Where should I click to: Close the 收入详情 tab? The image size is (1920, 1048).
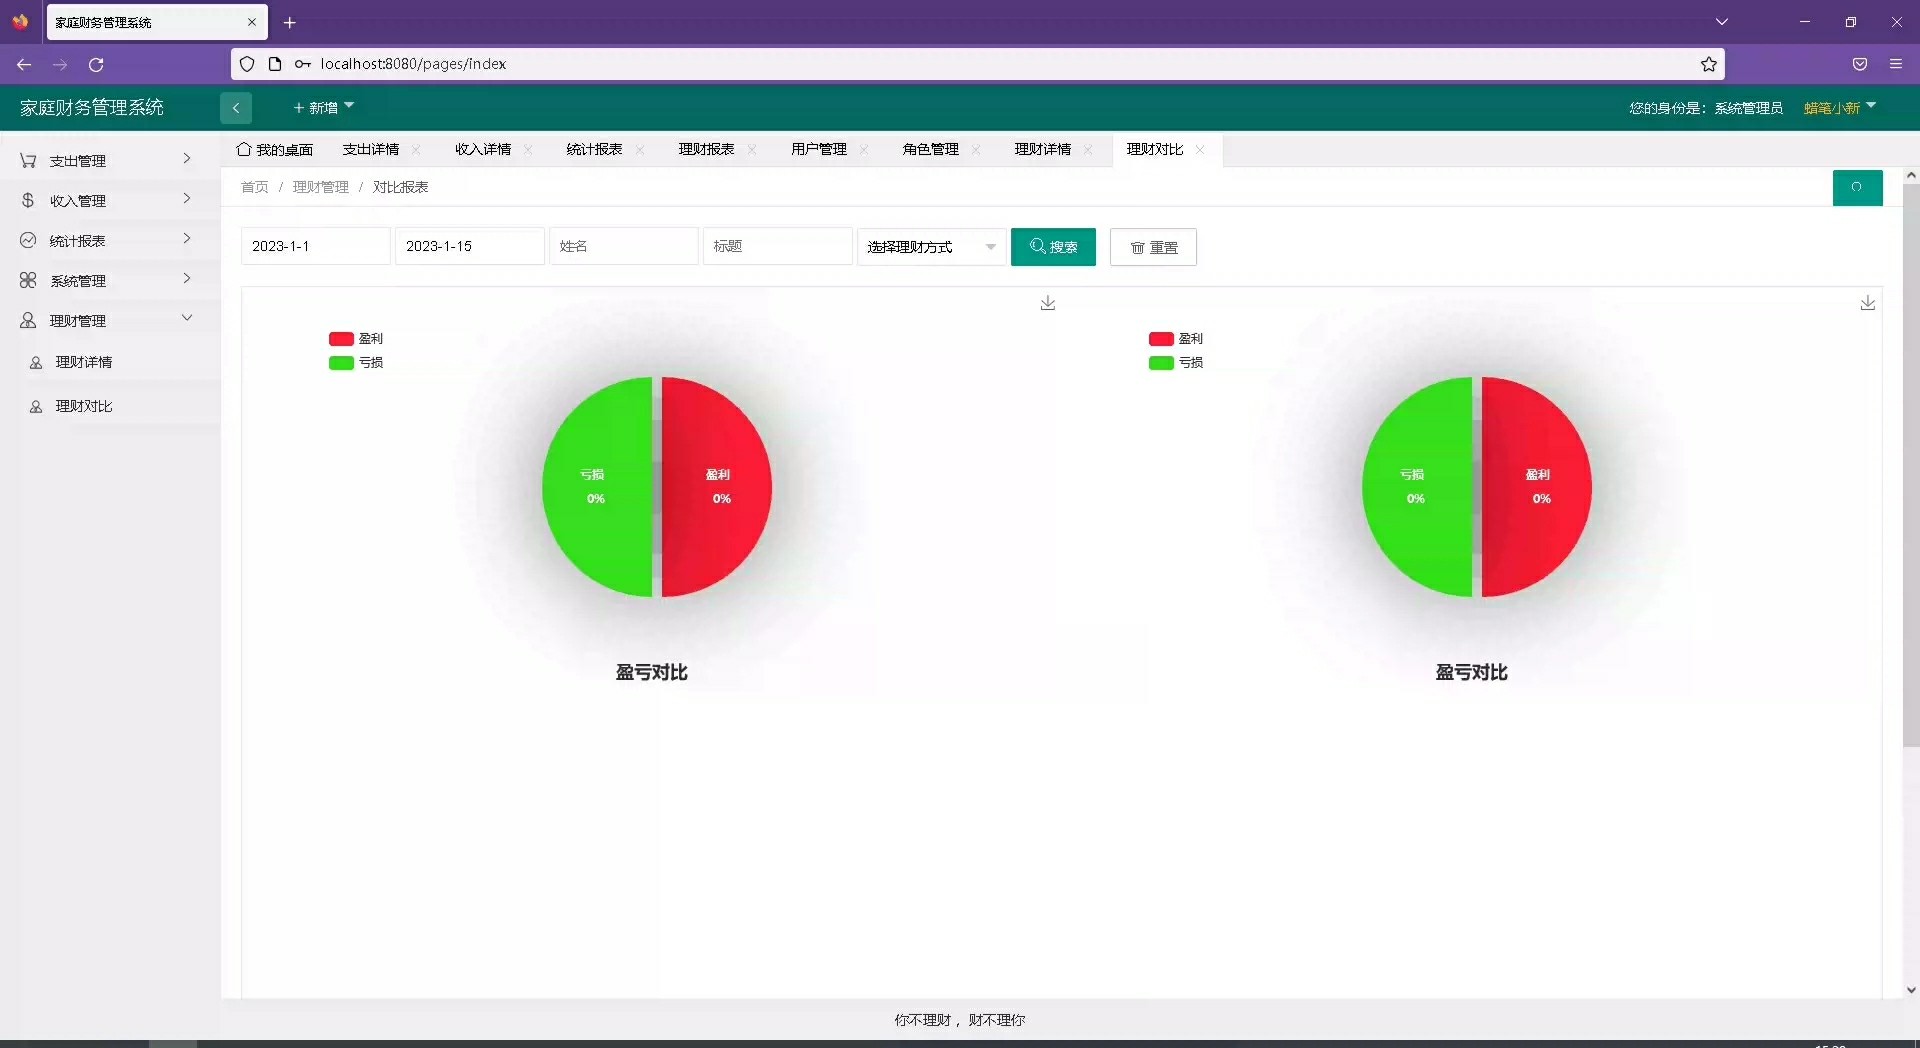(x=528, y=150)
